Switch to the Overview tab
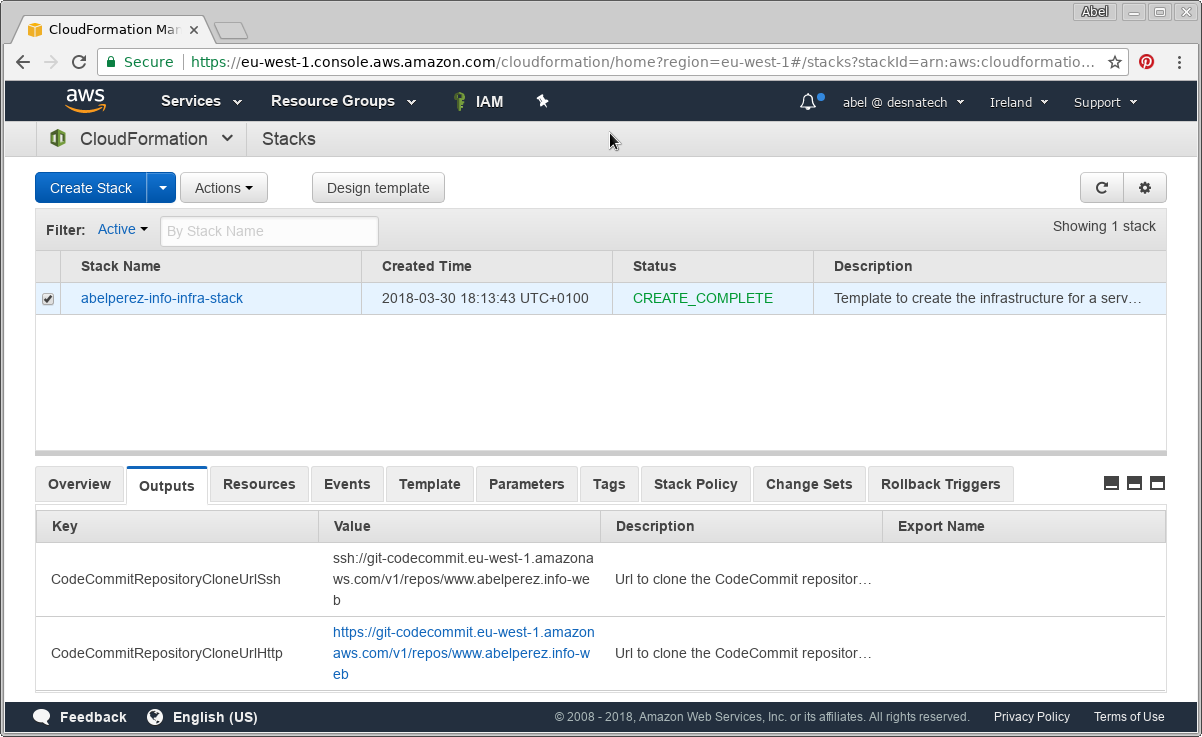 coord(80,484)
